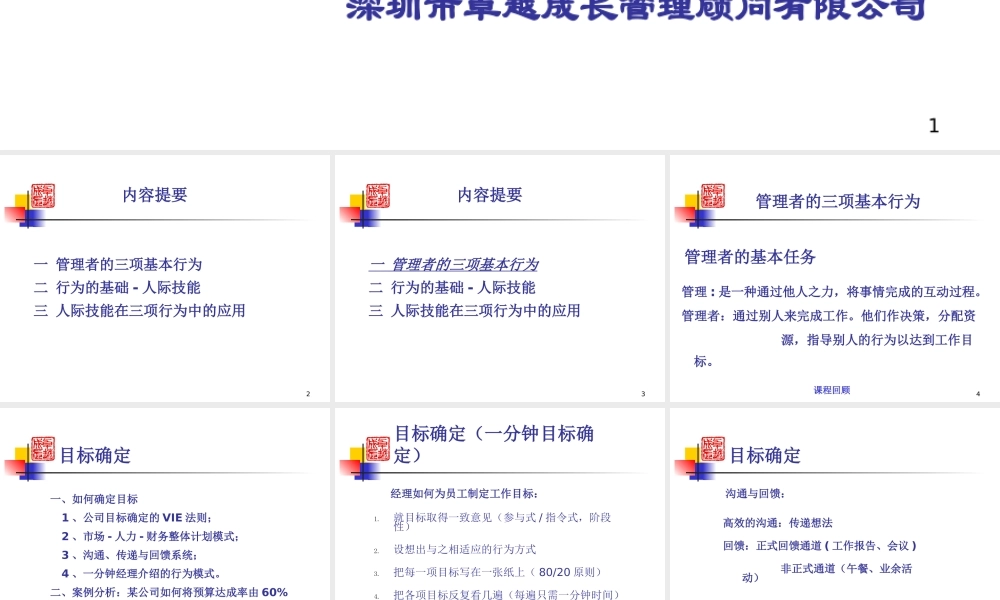Click item 把每一项目标写在一张纸上
The width and height of the screenshot is (1000, 600).
point(497,572)
